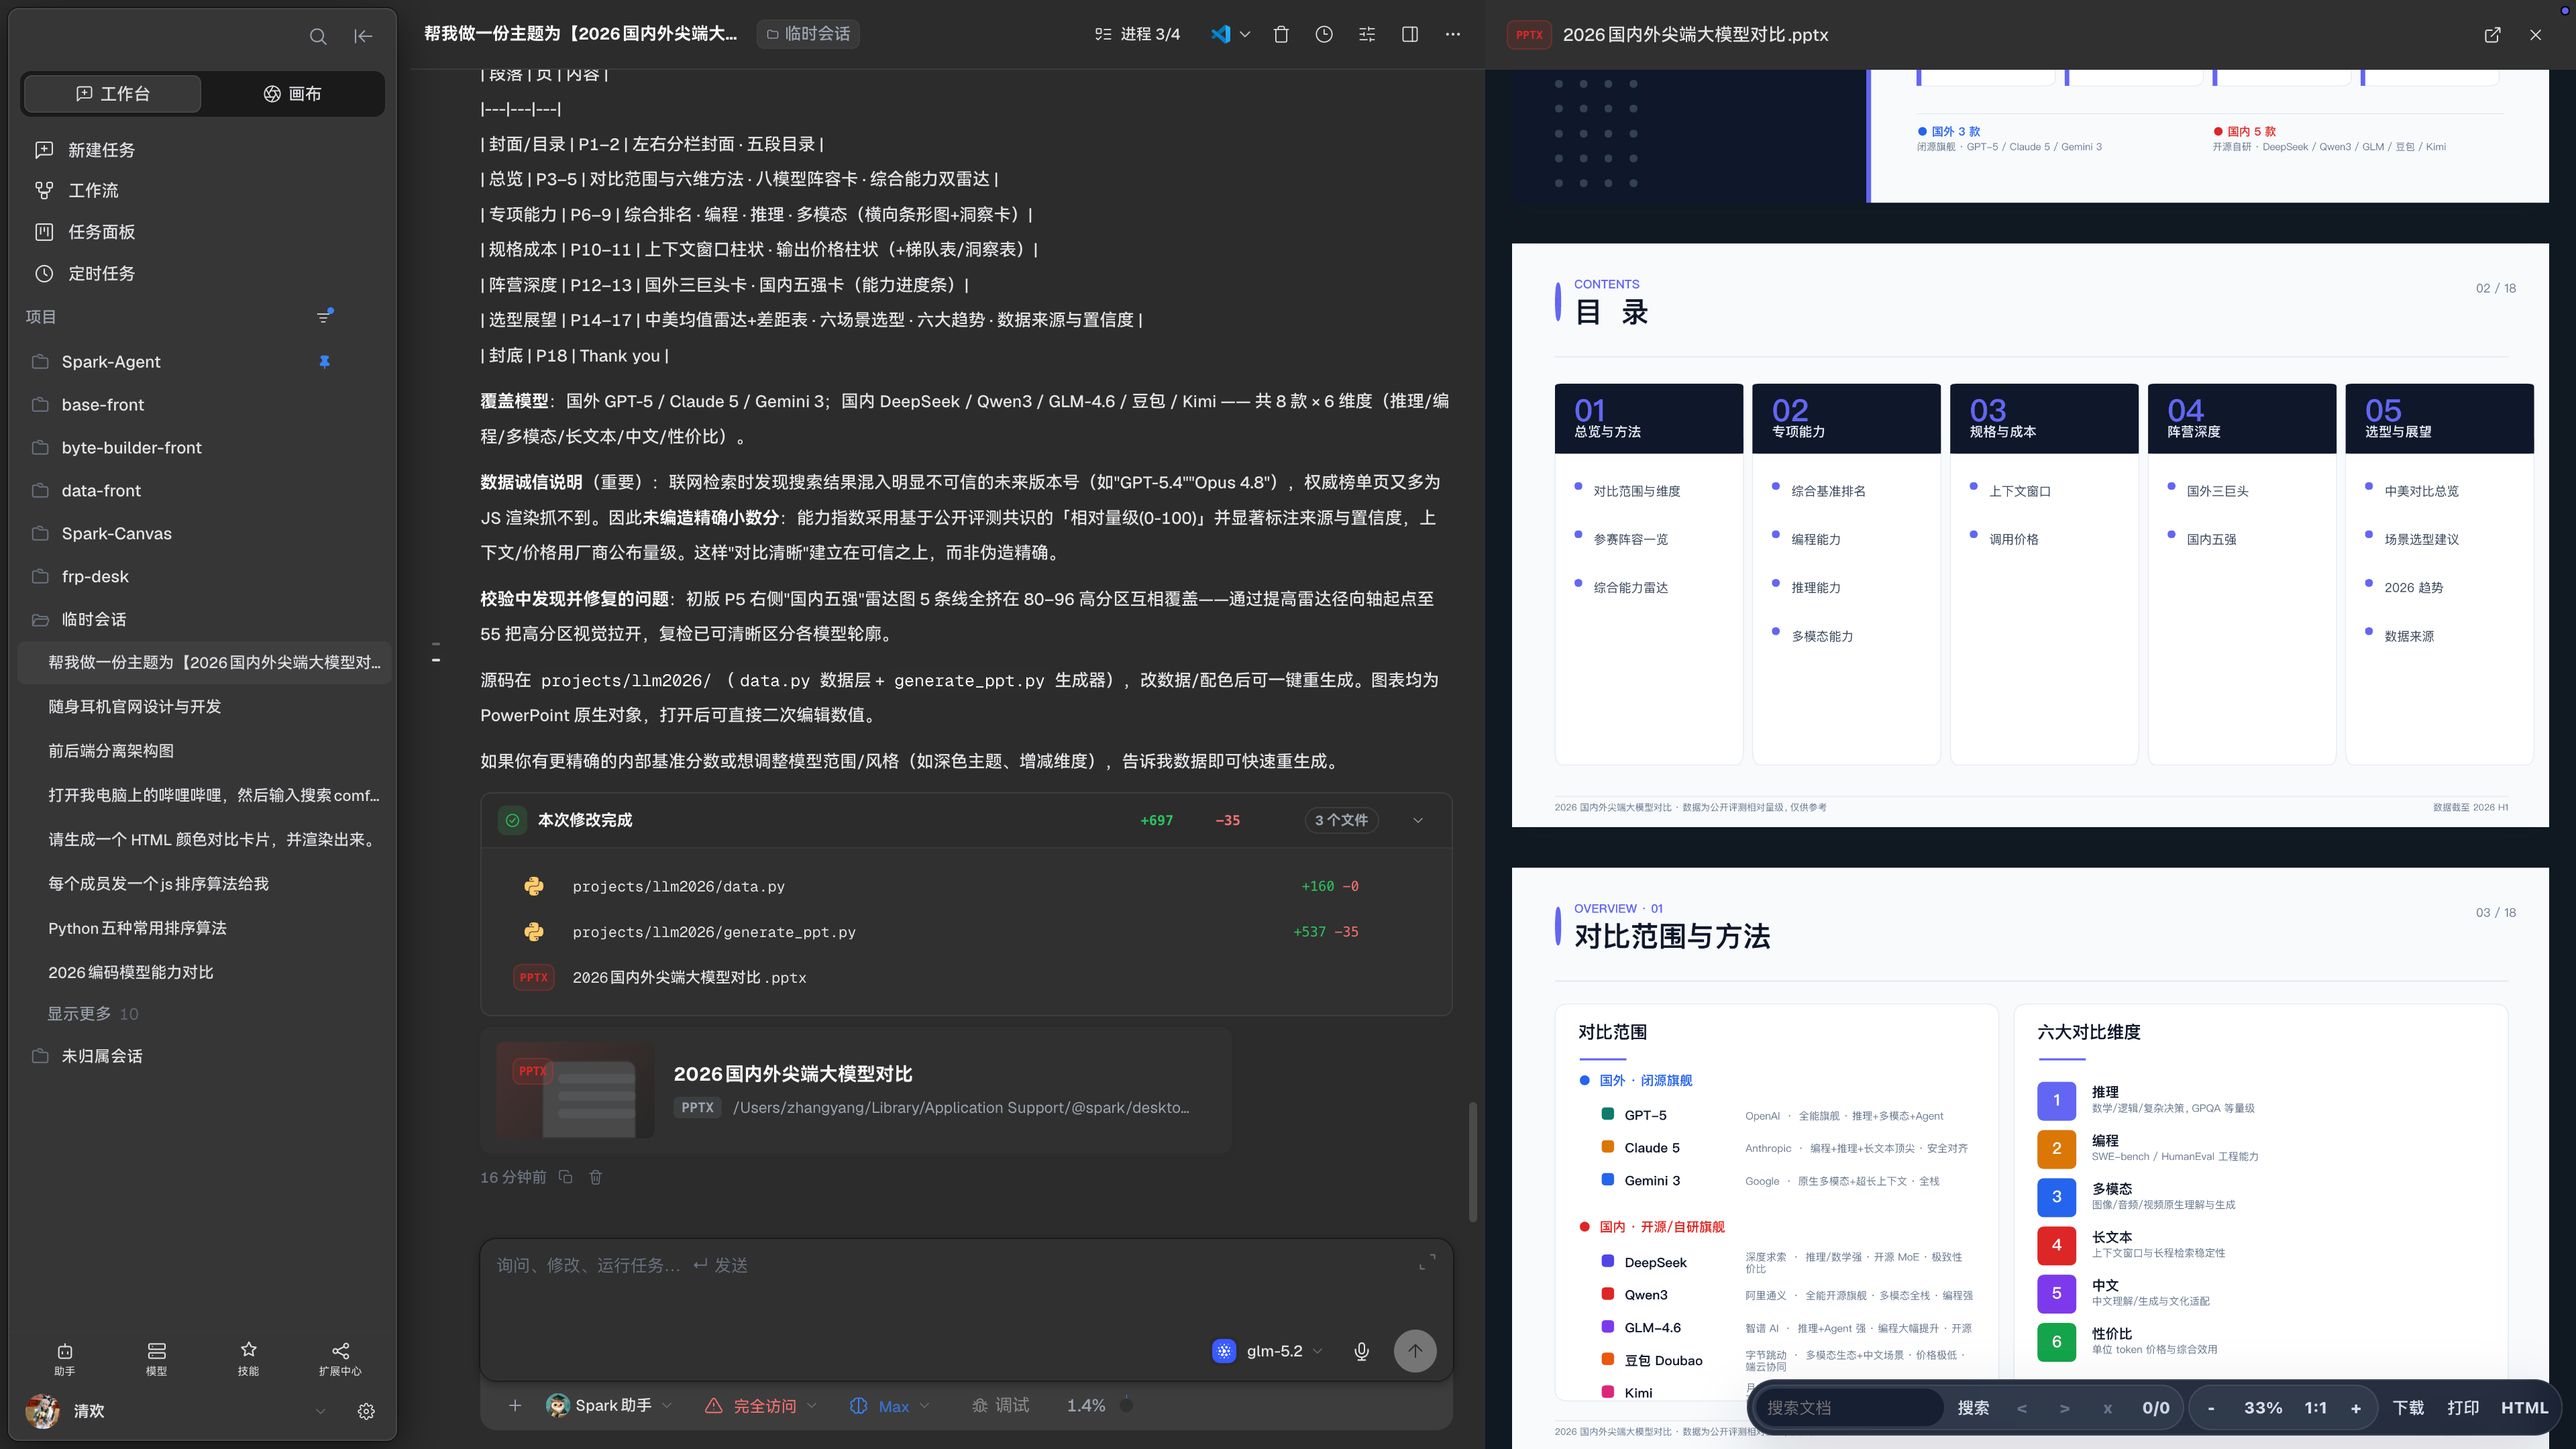
Task: Click 打印 button in preview toolbar
Action: (x=2463, y=1407)
